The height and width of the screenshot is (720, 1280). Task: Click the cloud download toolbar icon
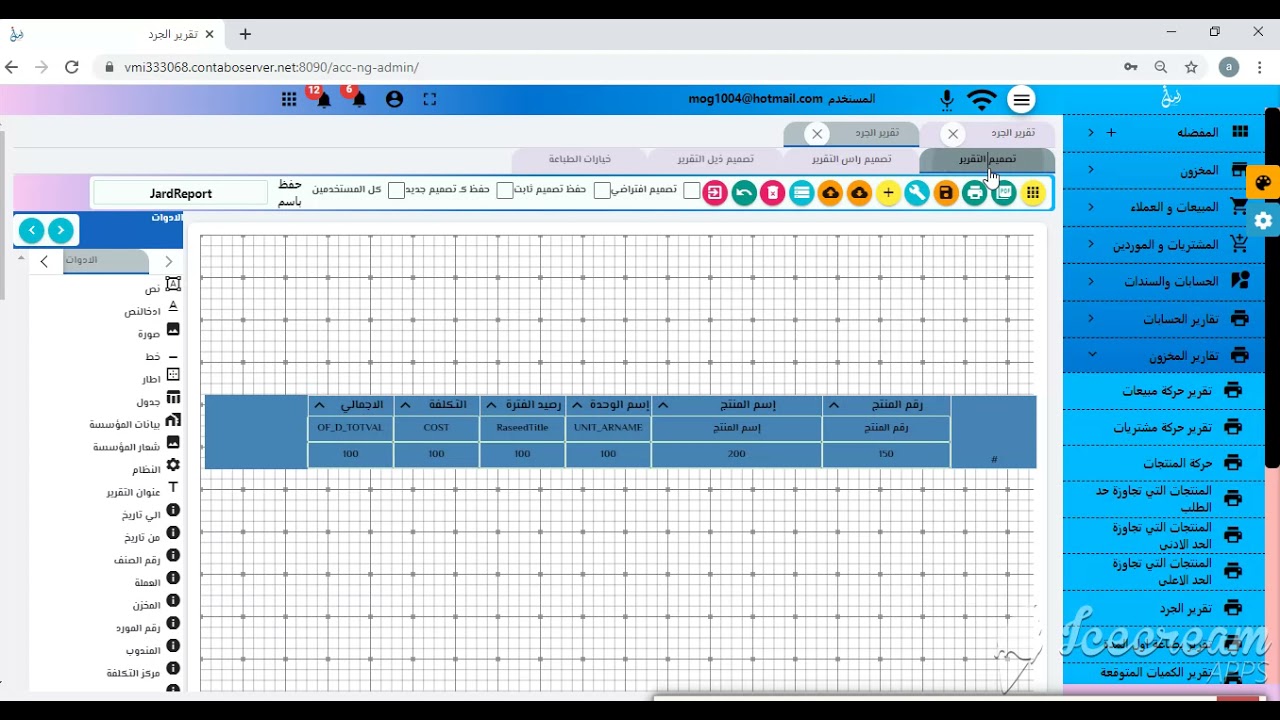[859, 193]
